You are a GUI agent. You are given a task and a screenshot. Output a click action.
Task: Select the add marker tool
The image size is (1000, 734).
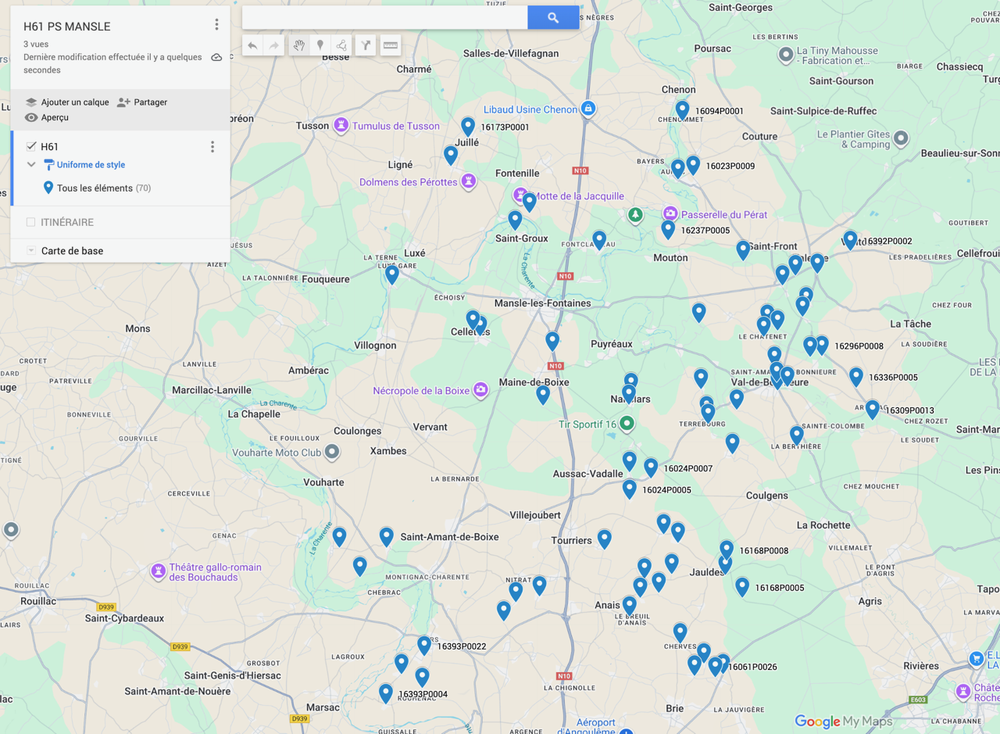click(320, 45)
